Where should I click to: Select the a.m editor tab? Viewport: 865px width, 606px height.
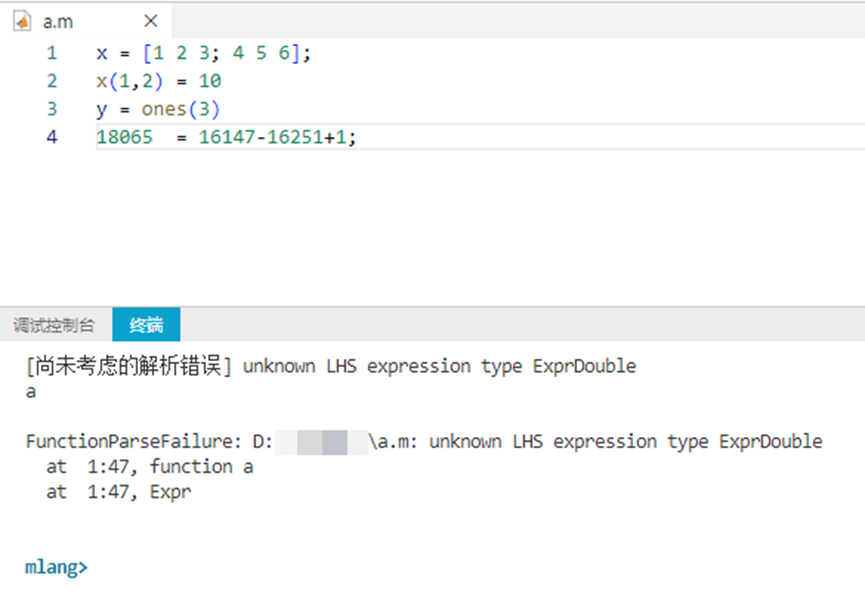(87, 22)
